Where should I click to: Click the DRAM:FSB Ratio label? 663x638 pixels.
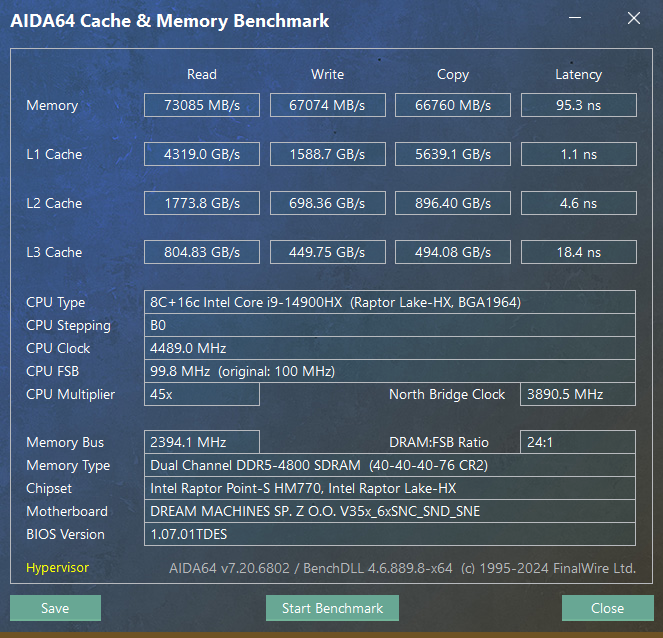click(438, 442)
